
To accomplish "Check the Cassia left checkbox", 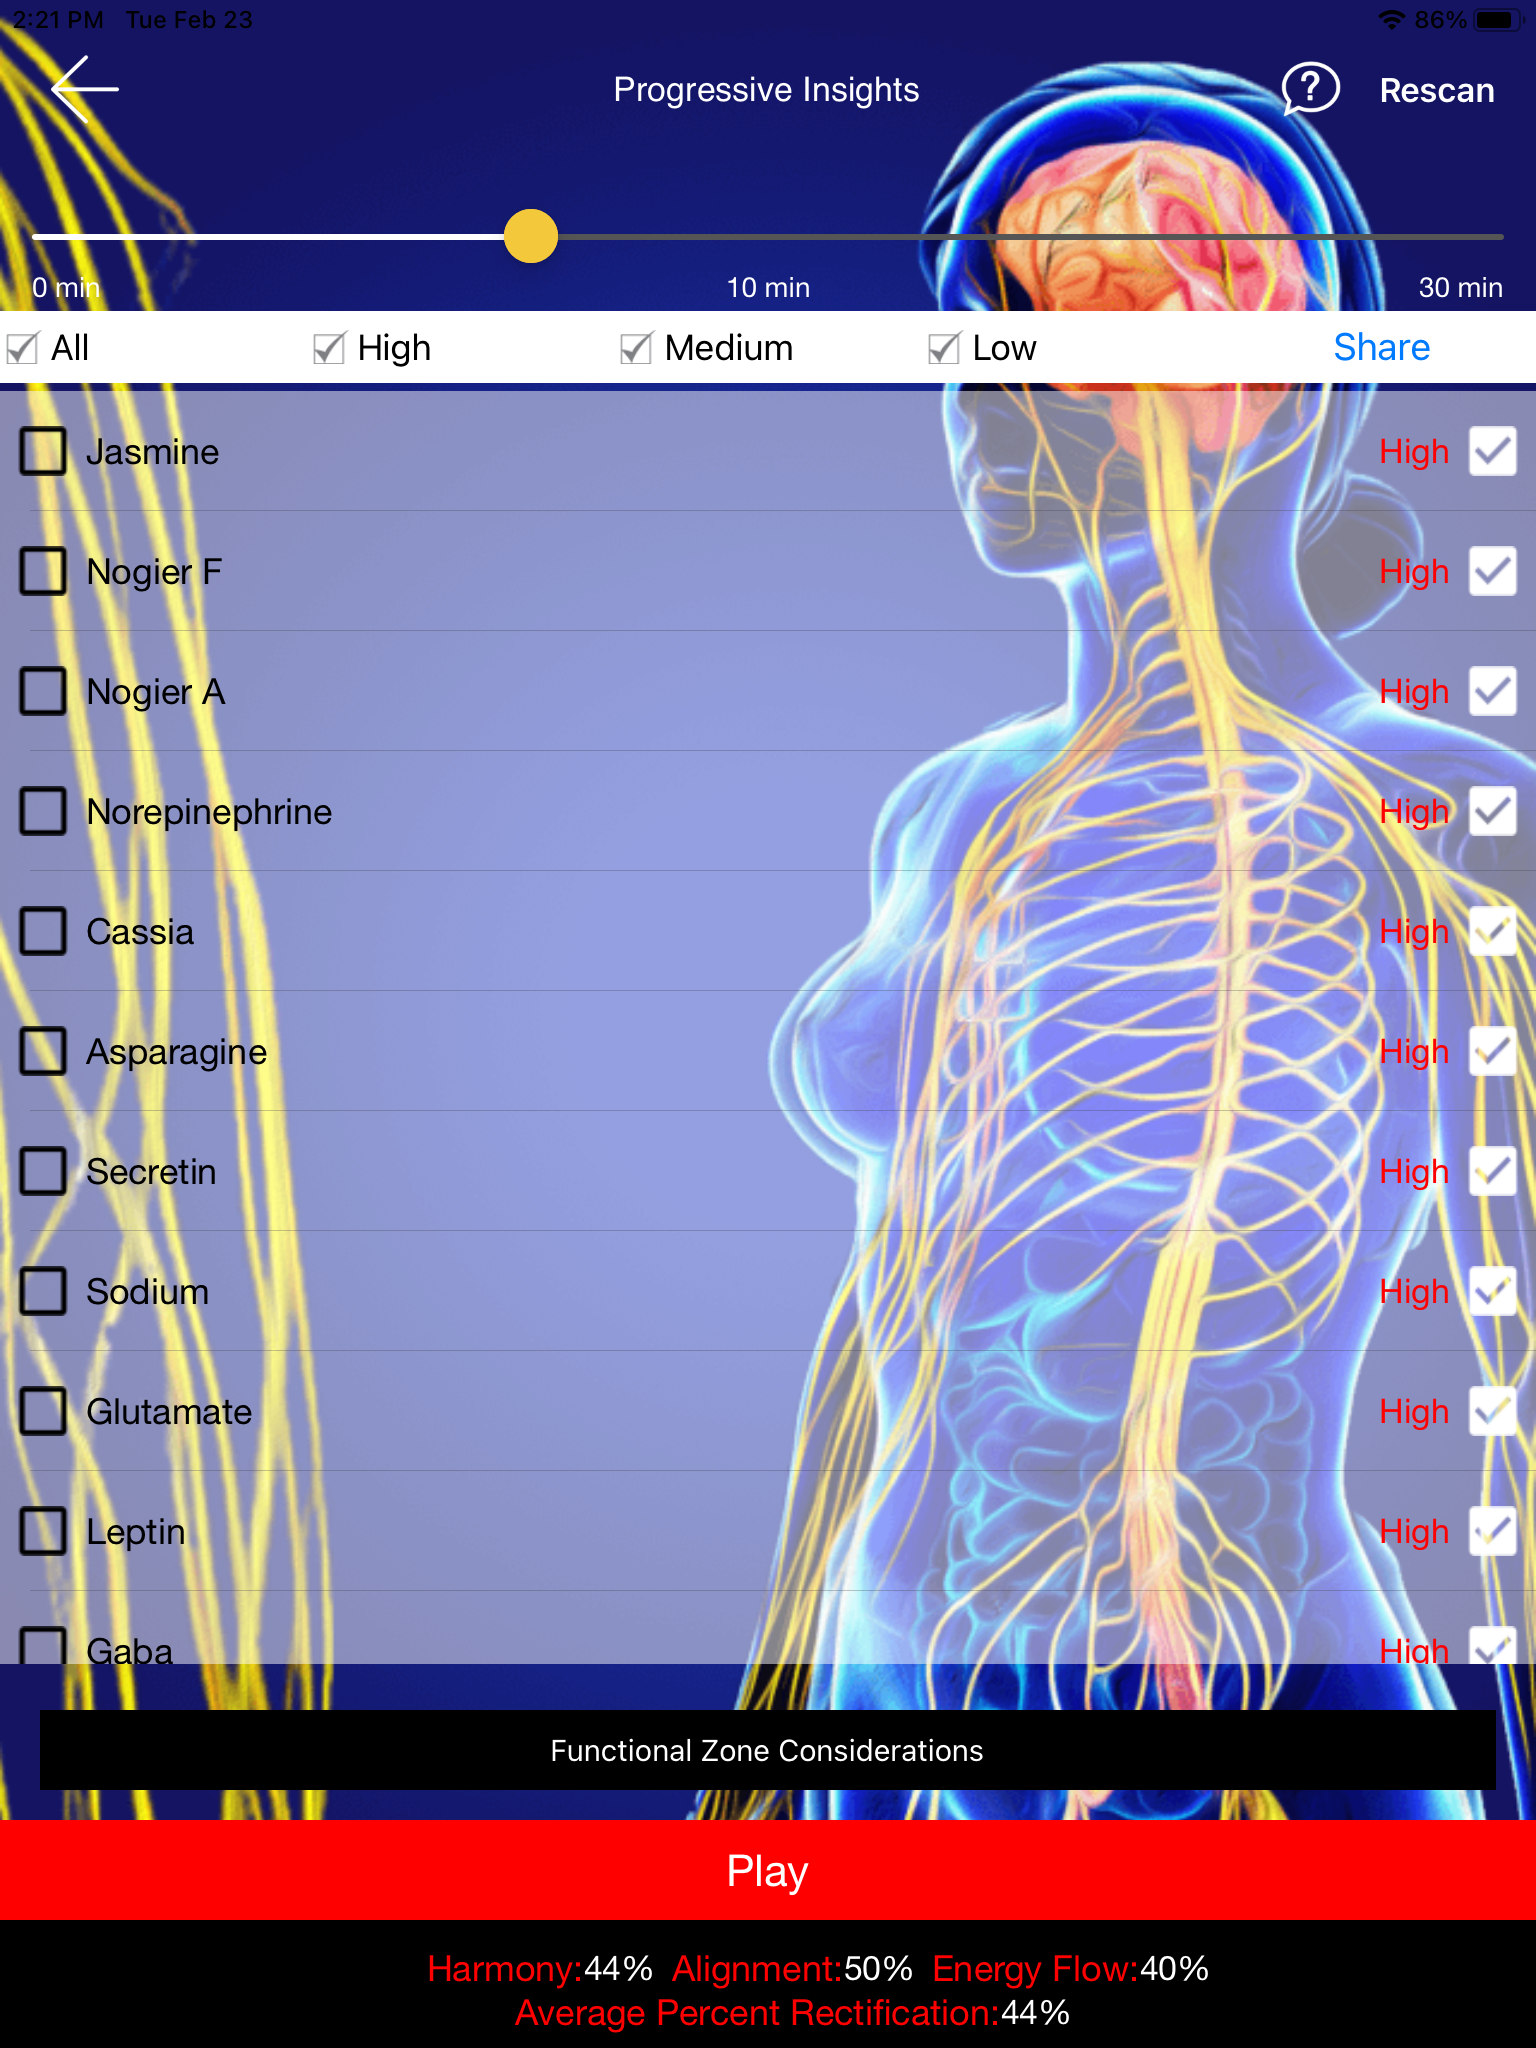I will (43, 931).
